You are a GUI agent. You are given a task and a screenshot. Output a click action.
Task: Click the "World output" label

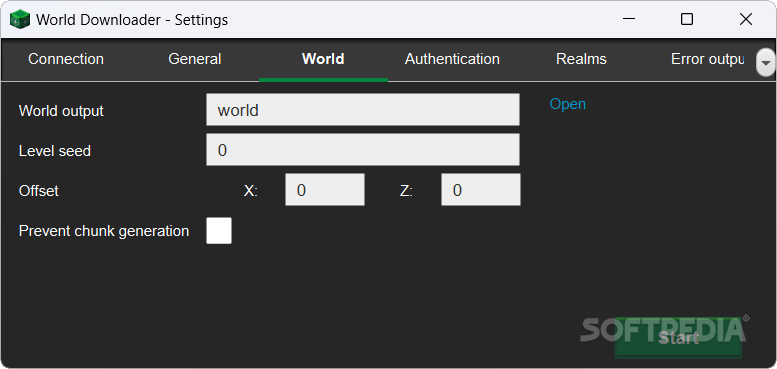(x=61, y=111)
